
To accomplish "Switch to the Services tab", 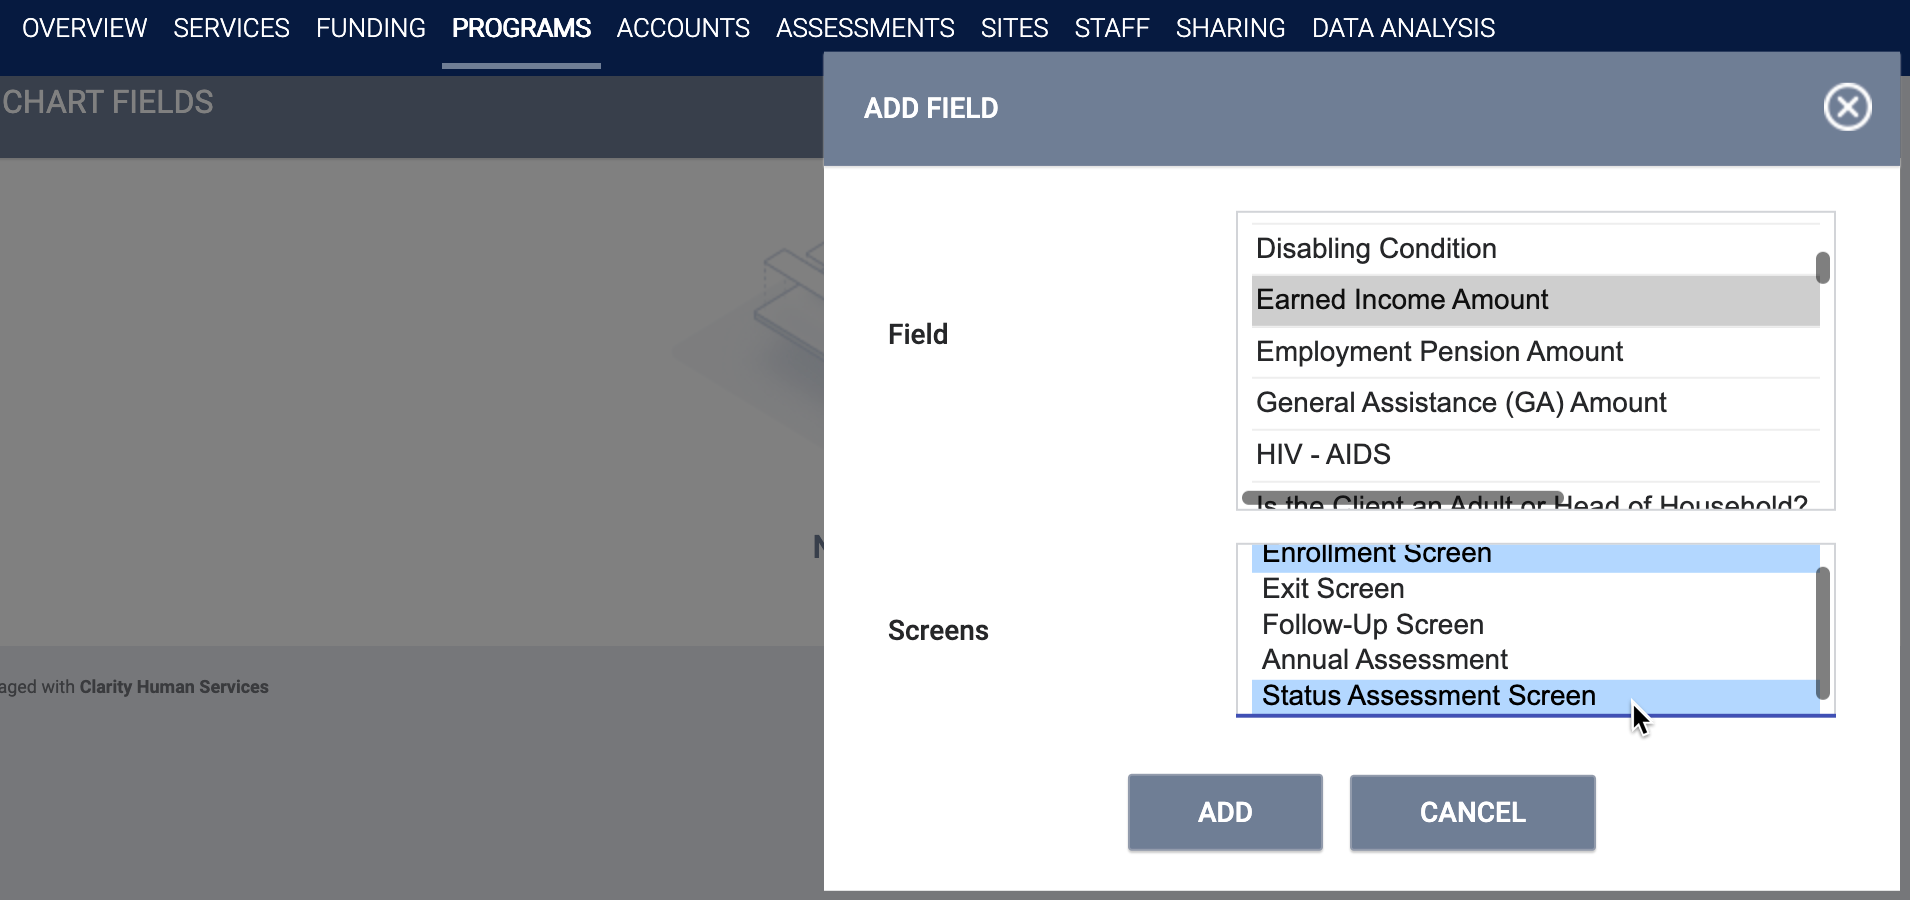I will coord(231,28).
